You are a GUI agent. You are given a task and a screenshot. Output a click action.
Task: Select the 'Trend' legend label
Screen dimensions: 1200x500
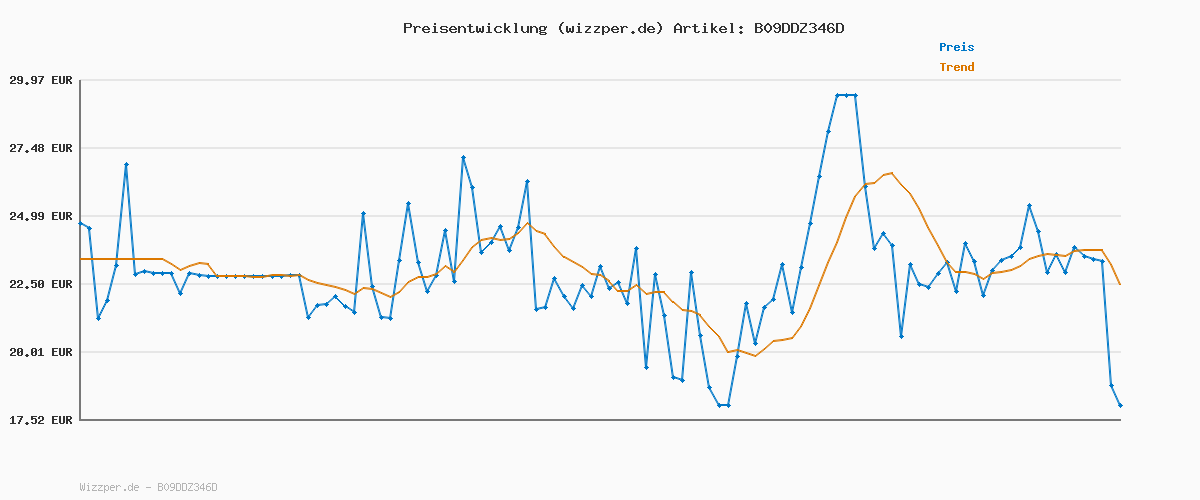point(956,68)
